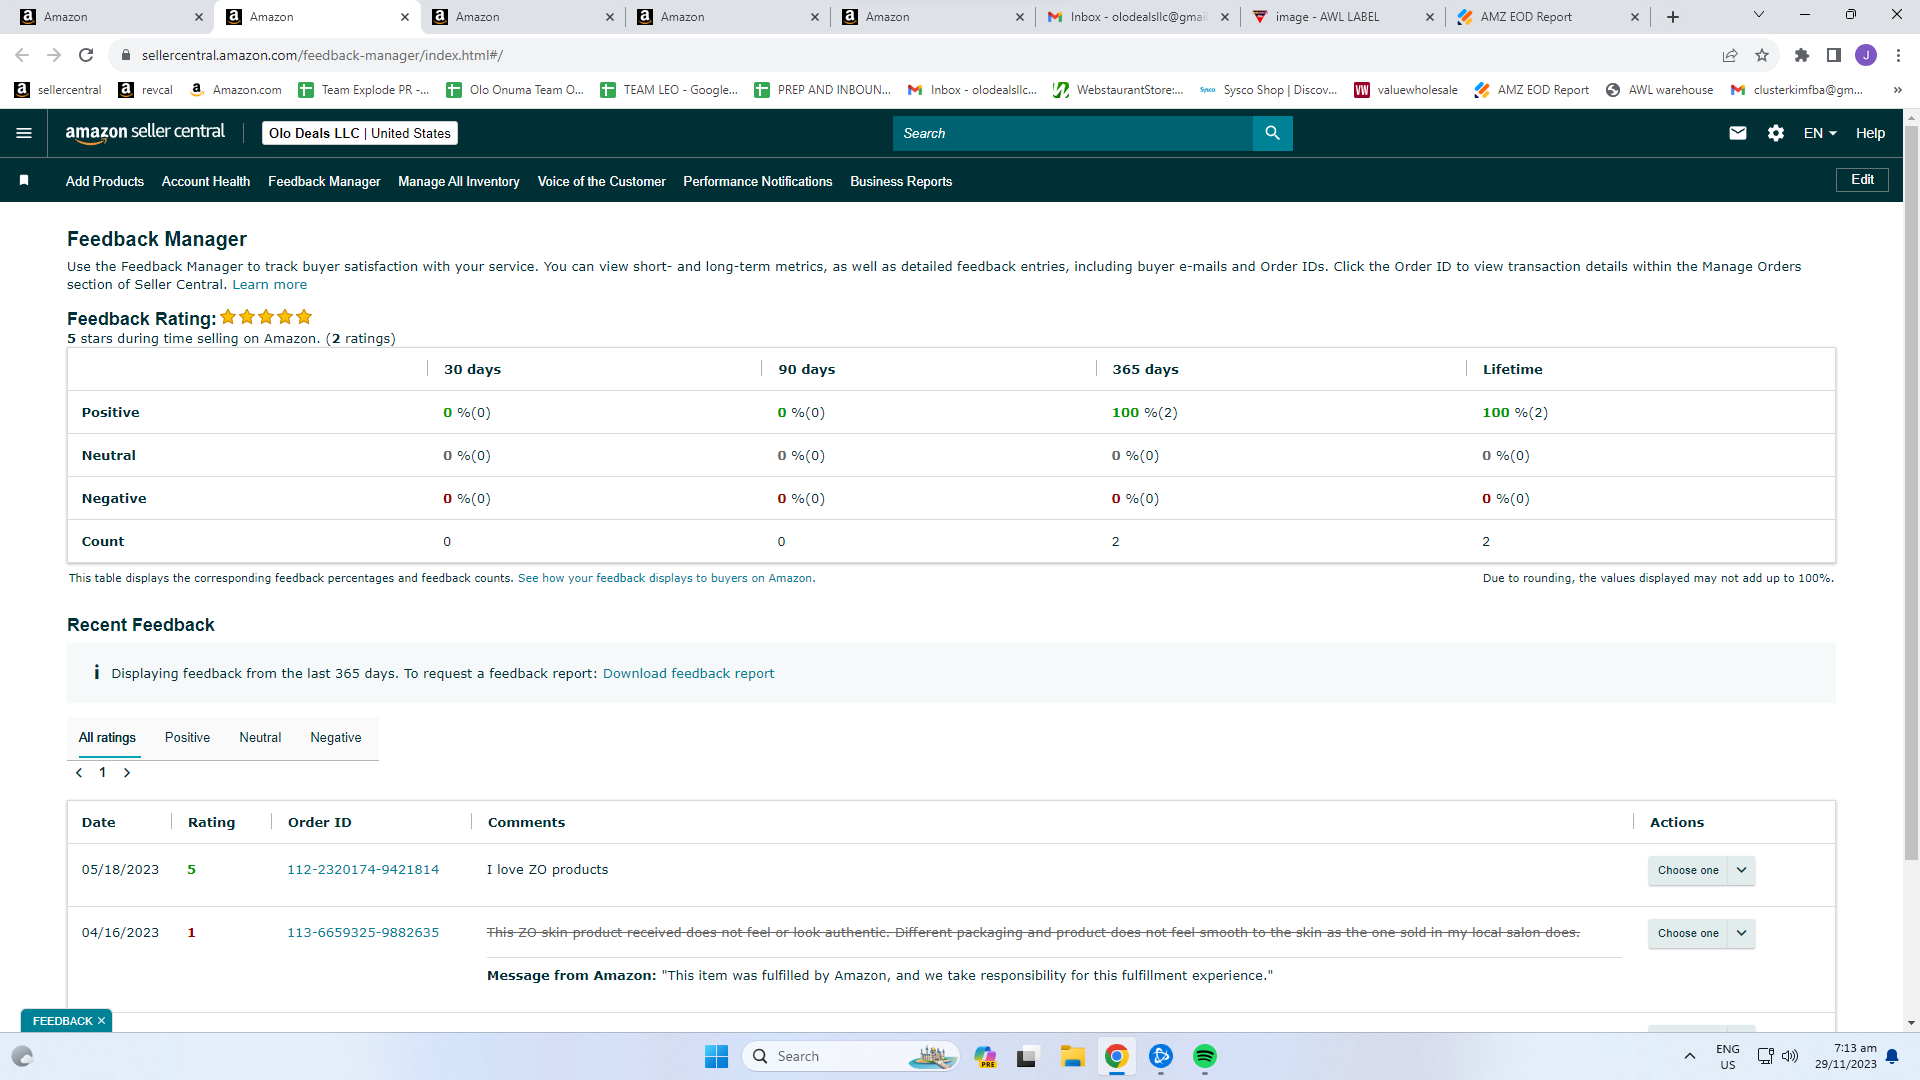Click the back navigation arrow
Screen dimensions: 1920x1080
point(22,55)
